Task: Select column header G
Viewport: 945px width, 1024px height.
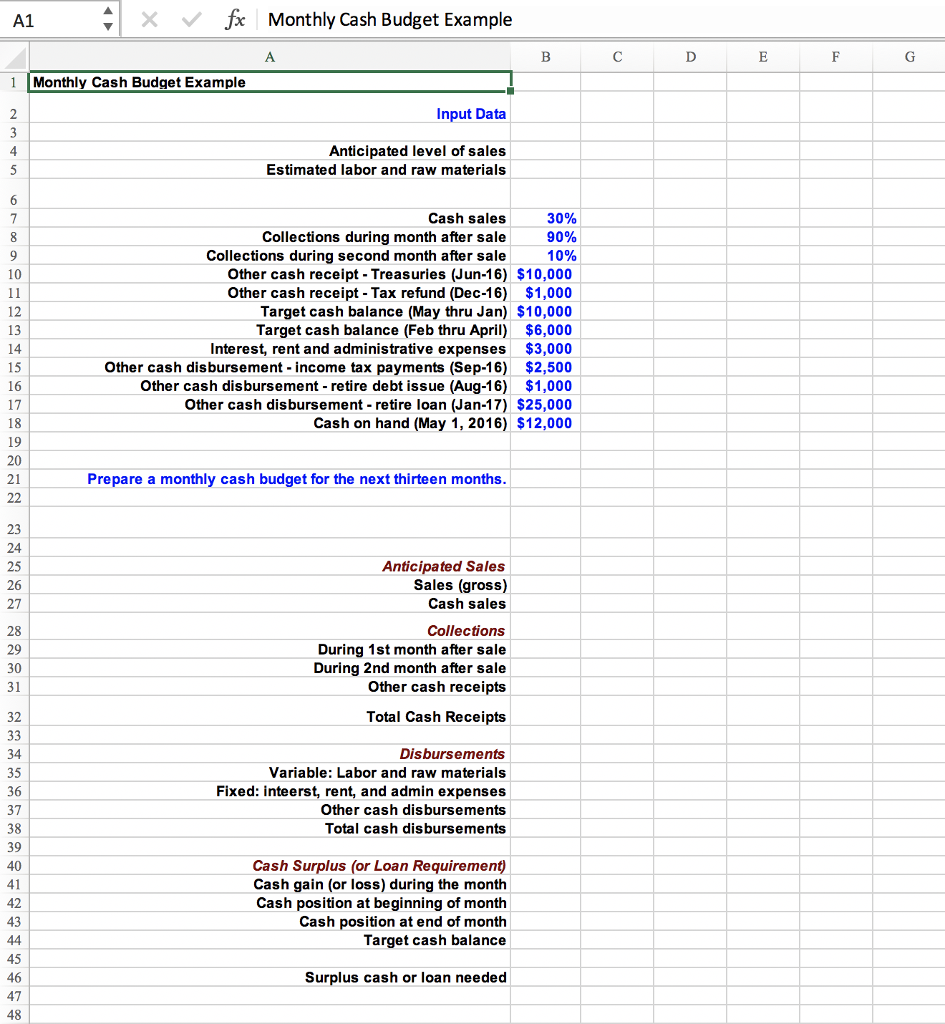Action: 908,57
